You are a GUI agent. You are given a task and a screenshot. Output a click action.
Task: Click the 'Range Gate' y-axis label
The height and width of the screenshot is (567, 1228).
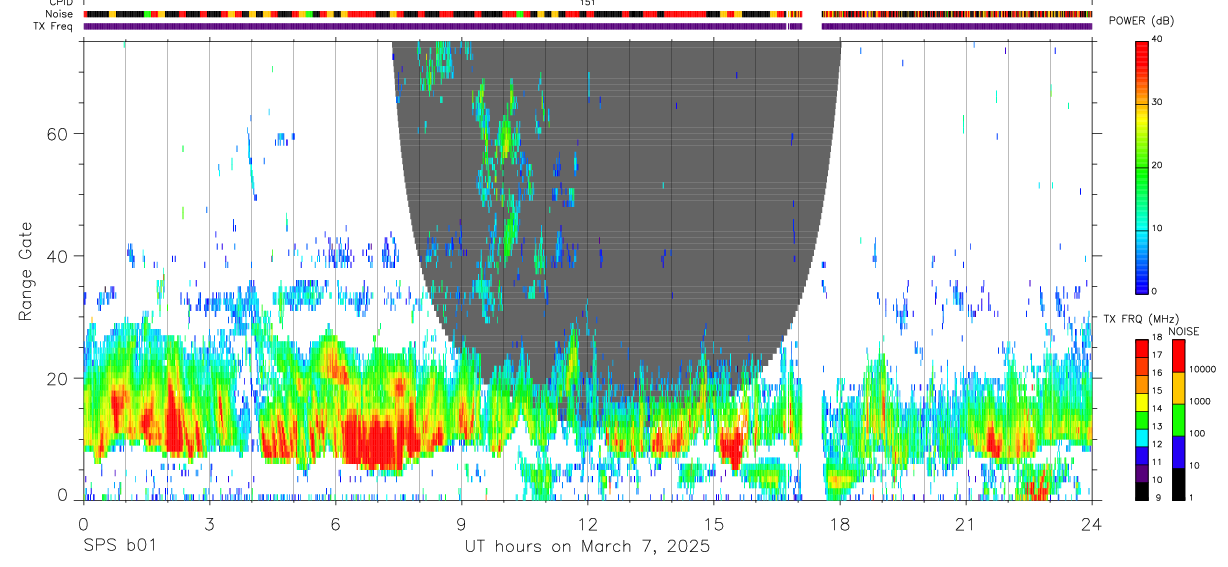(26, 271)
